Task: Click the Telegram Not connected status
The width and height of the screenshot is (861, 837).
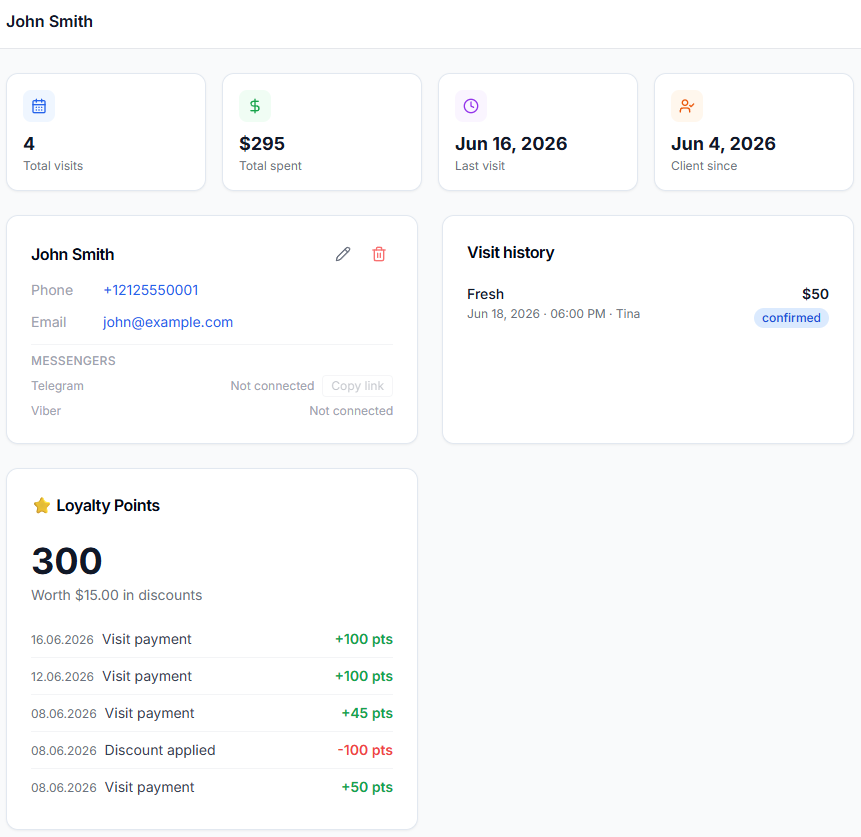Action: click(x=272, y=386)
